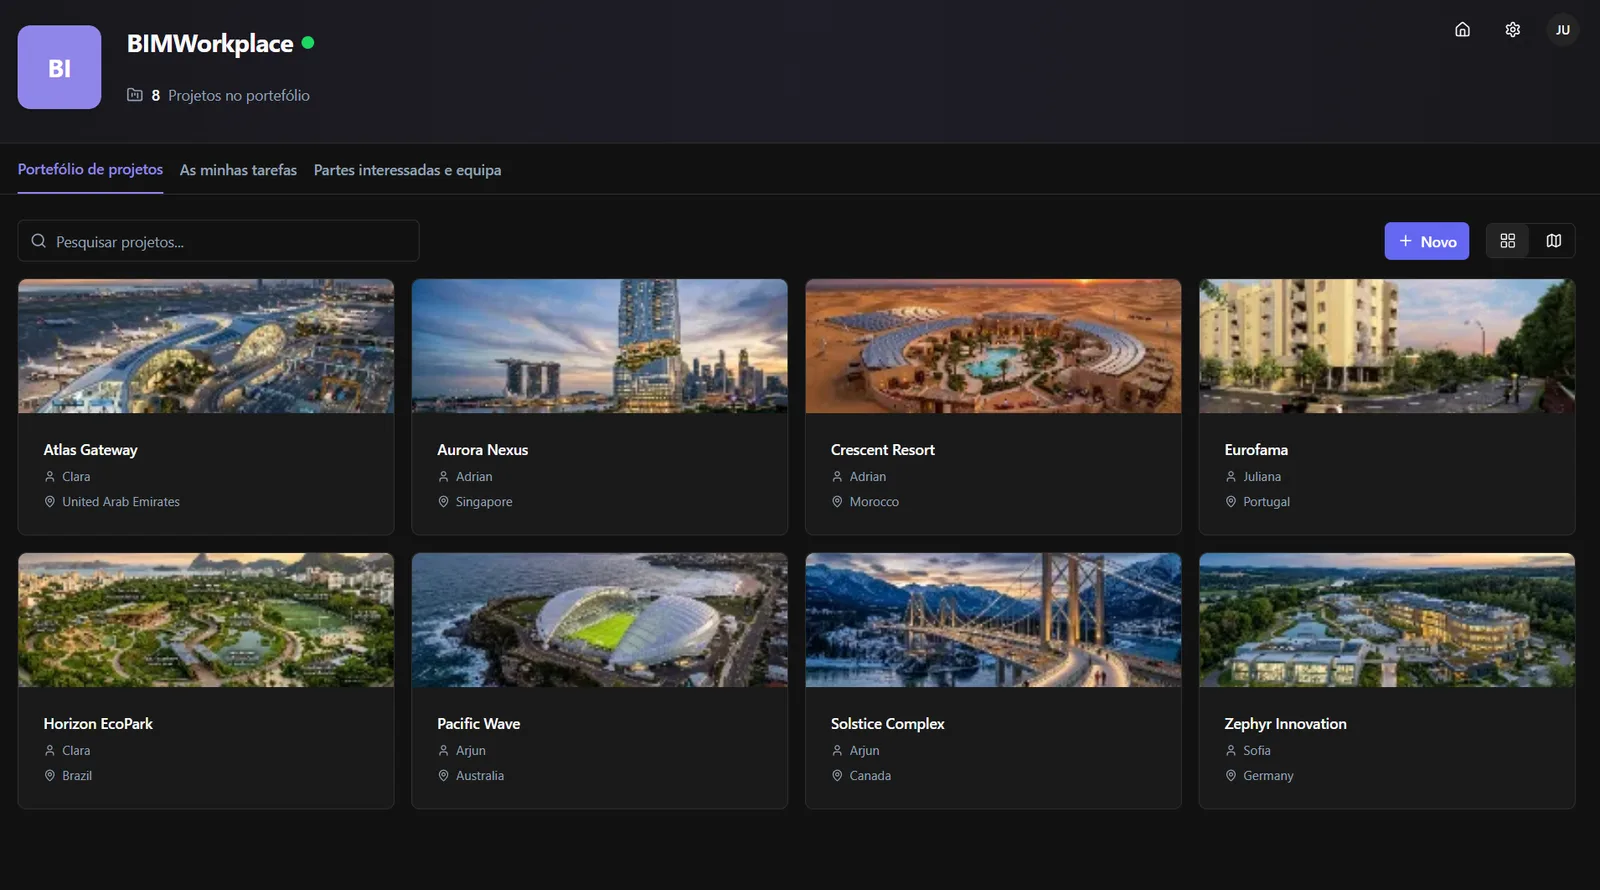Open the Atlas Gateway project title

pyautogui.click(x=91, y=450)
